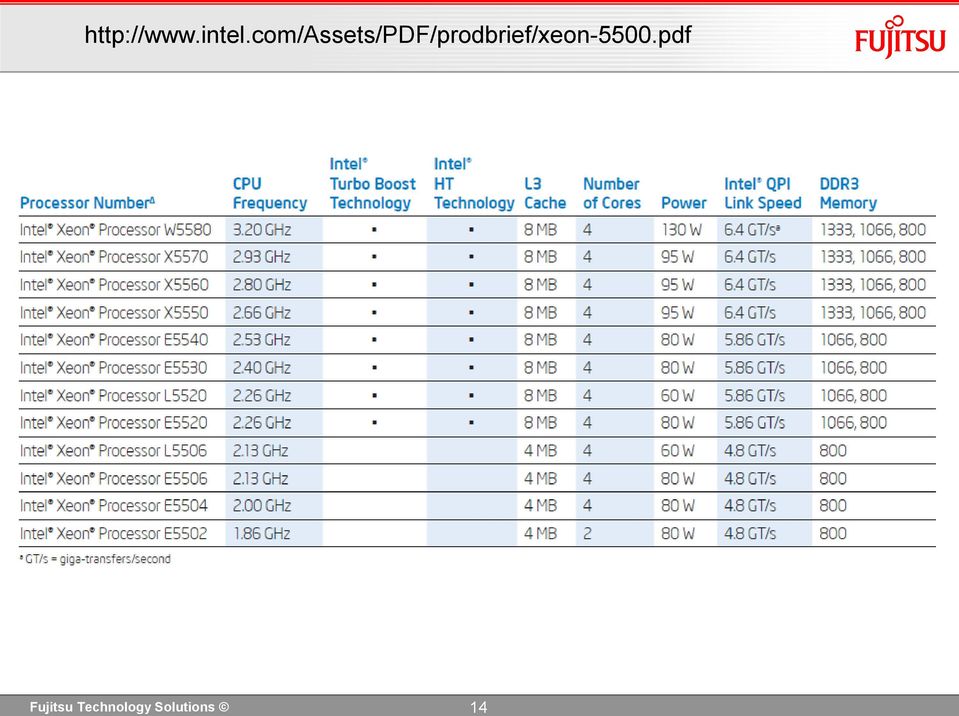Screen dimensions: 959x716
Task: Select the DDR3 Memory column header
Action: click(x=848, y=193)
